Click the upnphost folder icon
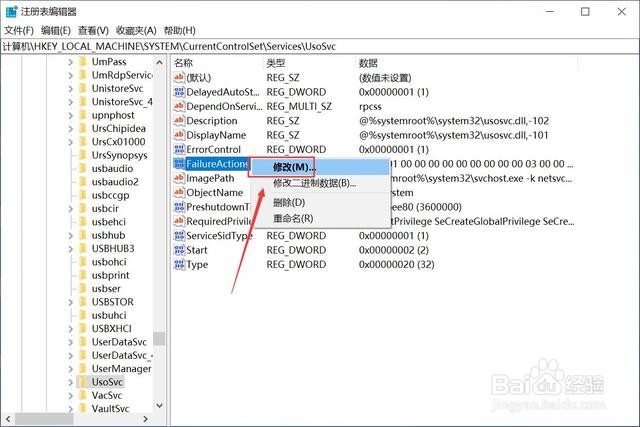The height and width of the screenshot is (427, 640). pos(83,115)
